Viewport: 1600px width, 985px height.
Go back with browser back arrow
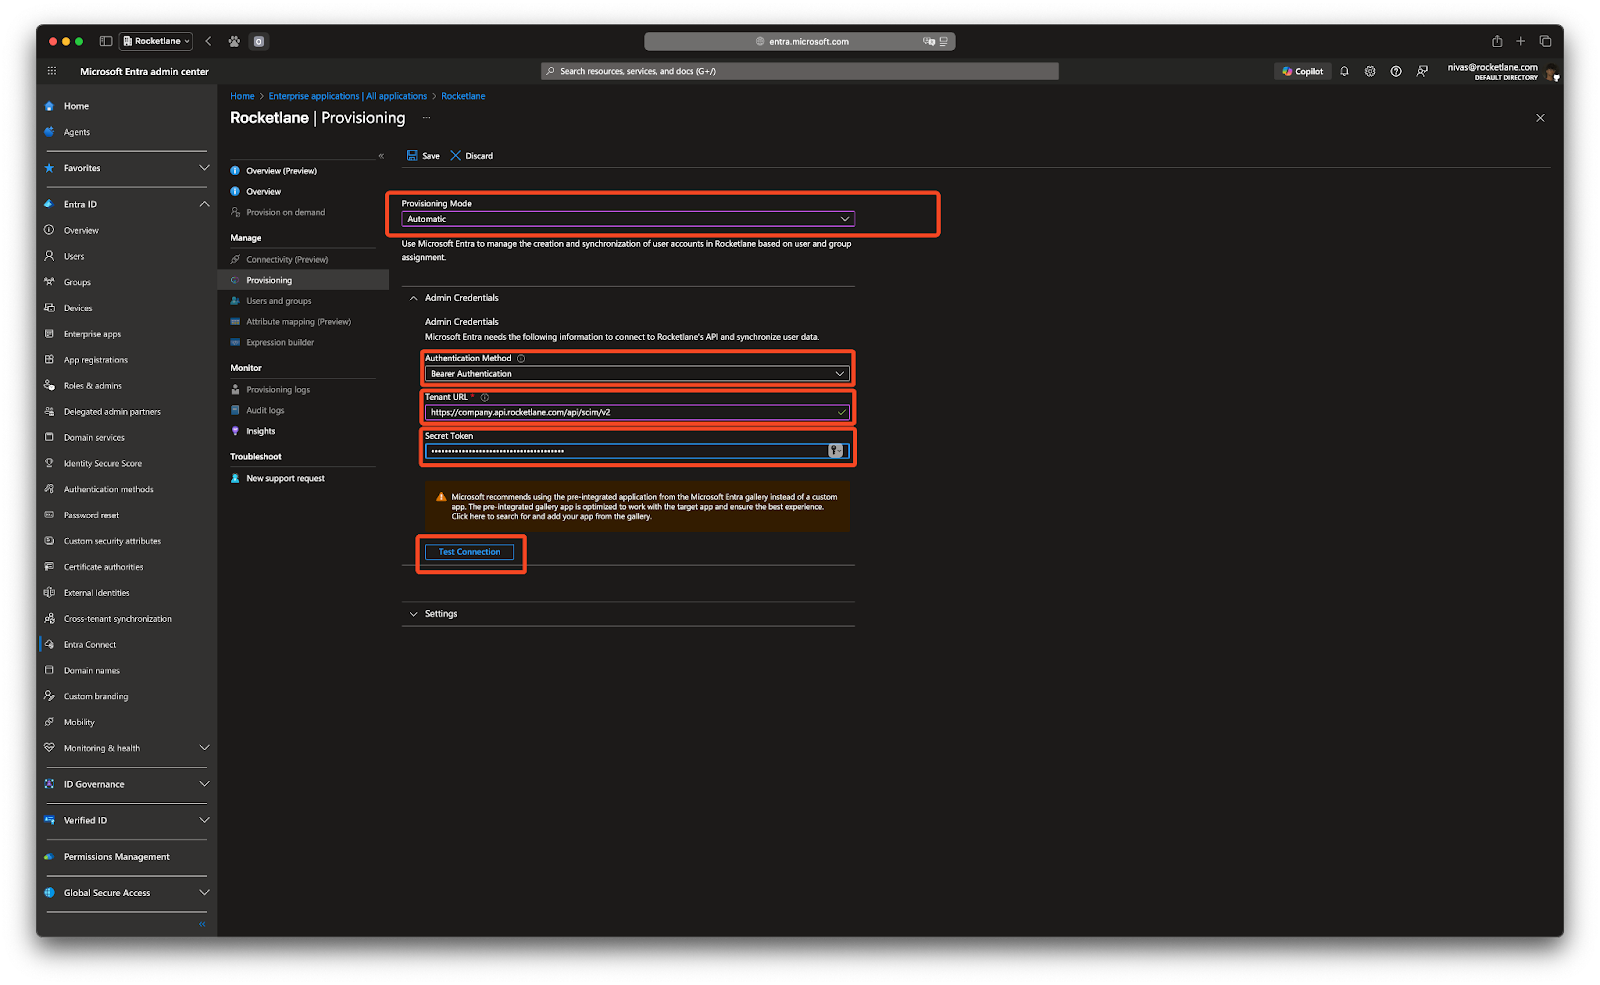(x=208, y=41)
